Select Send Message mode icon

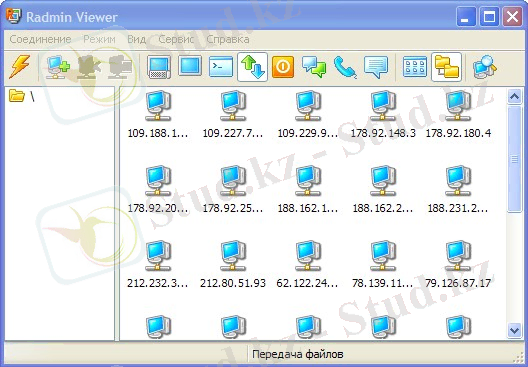point(376,67)
